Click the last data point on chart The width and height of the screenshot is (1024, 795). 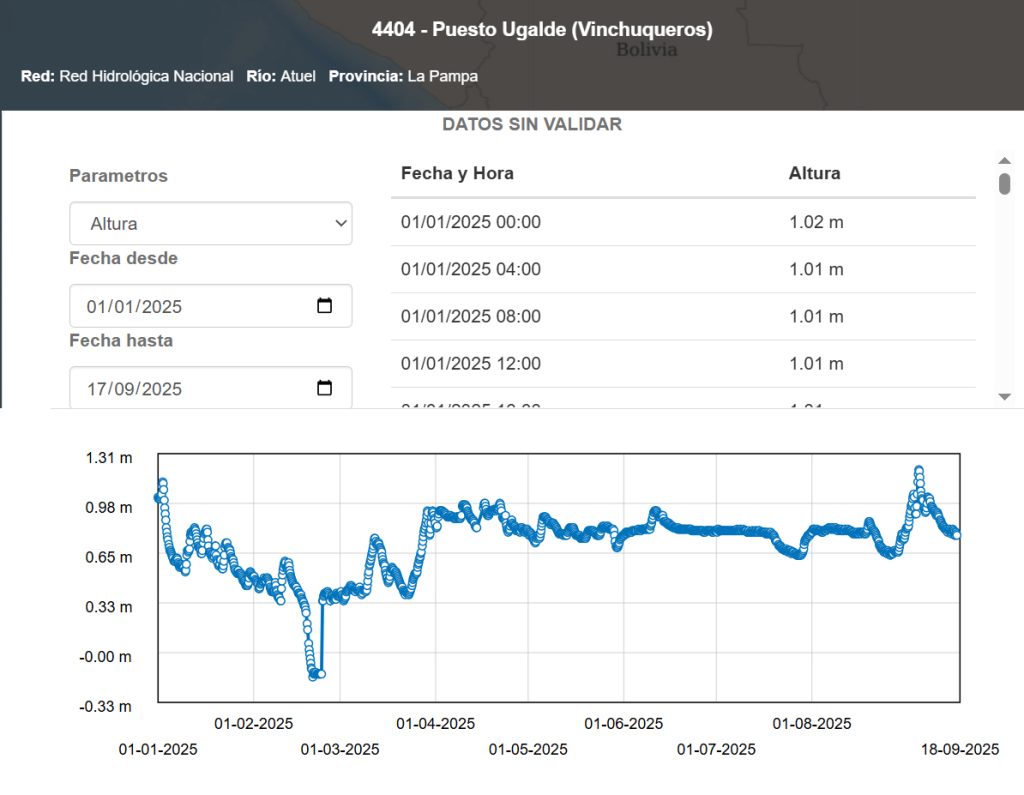(x=957, y=535)
